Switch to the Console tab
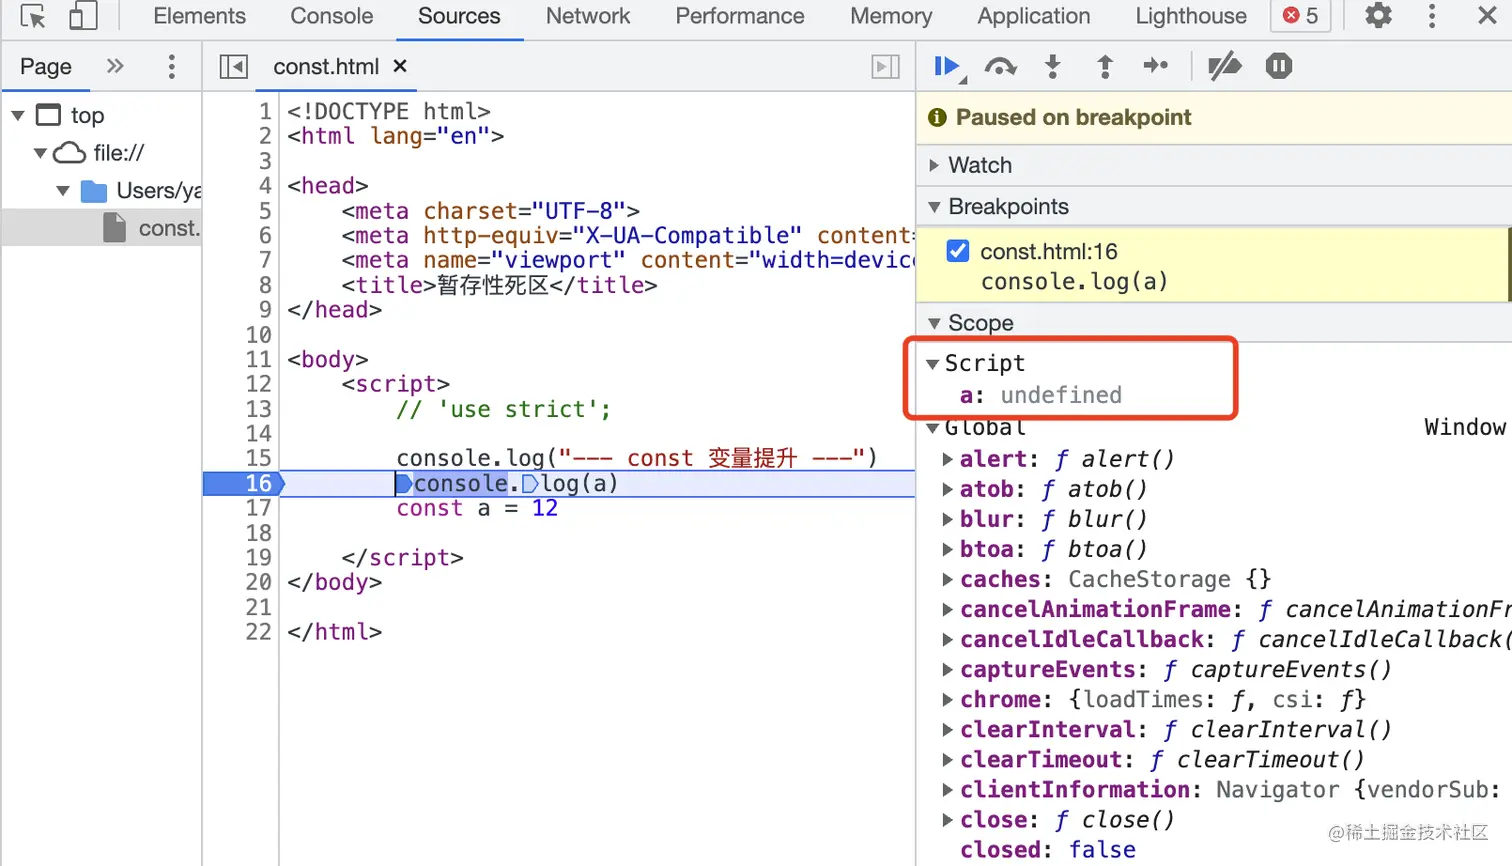This screenshot has width=1512, height=866. click(x=331, y=16)
